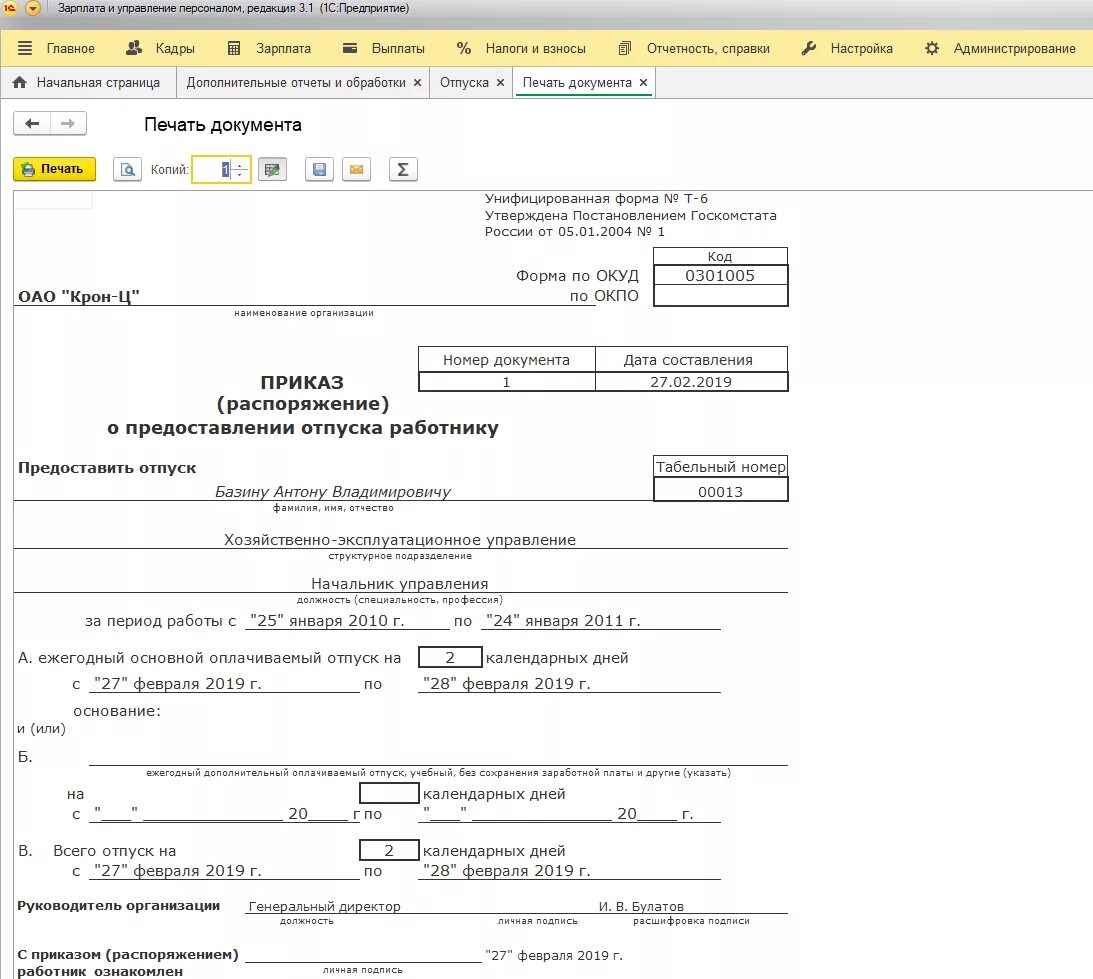Click the empty ОКПО code cell
Image resolution: width=1093 pixels, height=979 pixels.
720,296
